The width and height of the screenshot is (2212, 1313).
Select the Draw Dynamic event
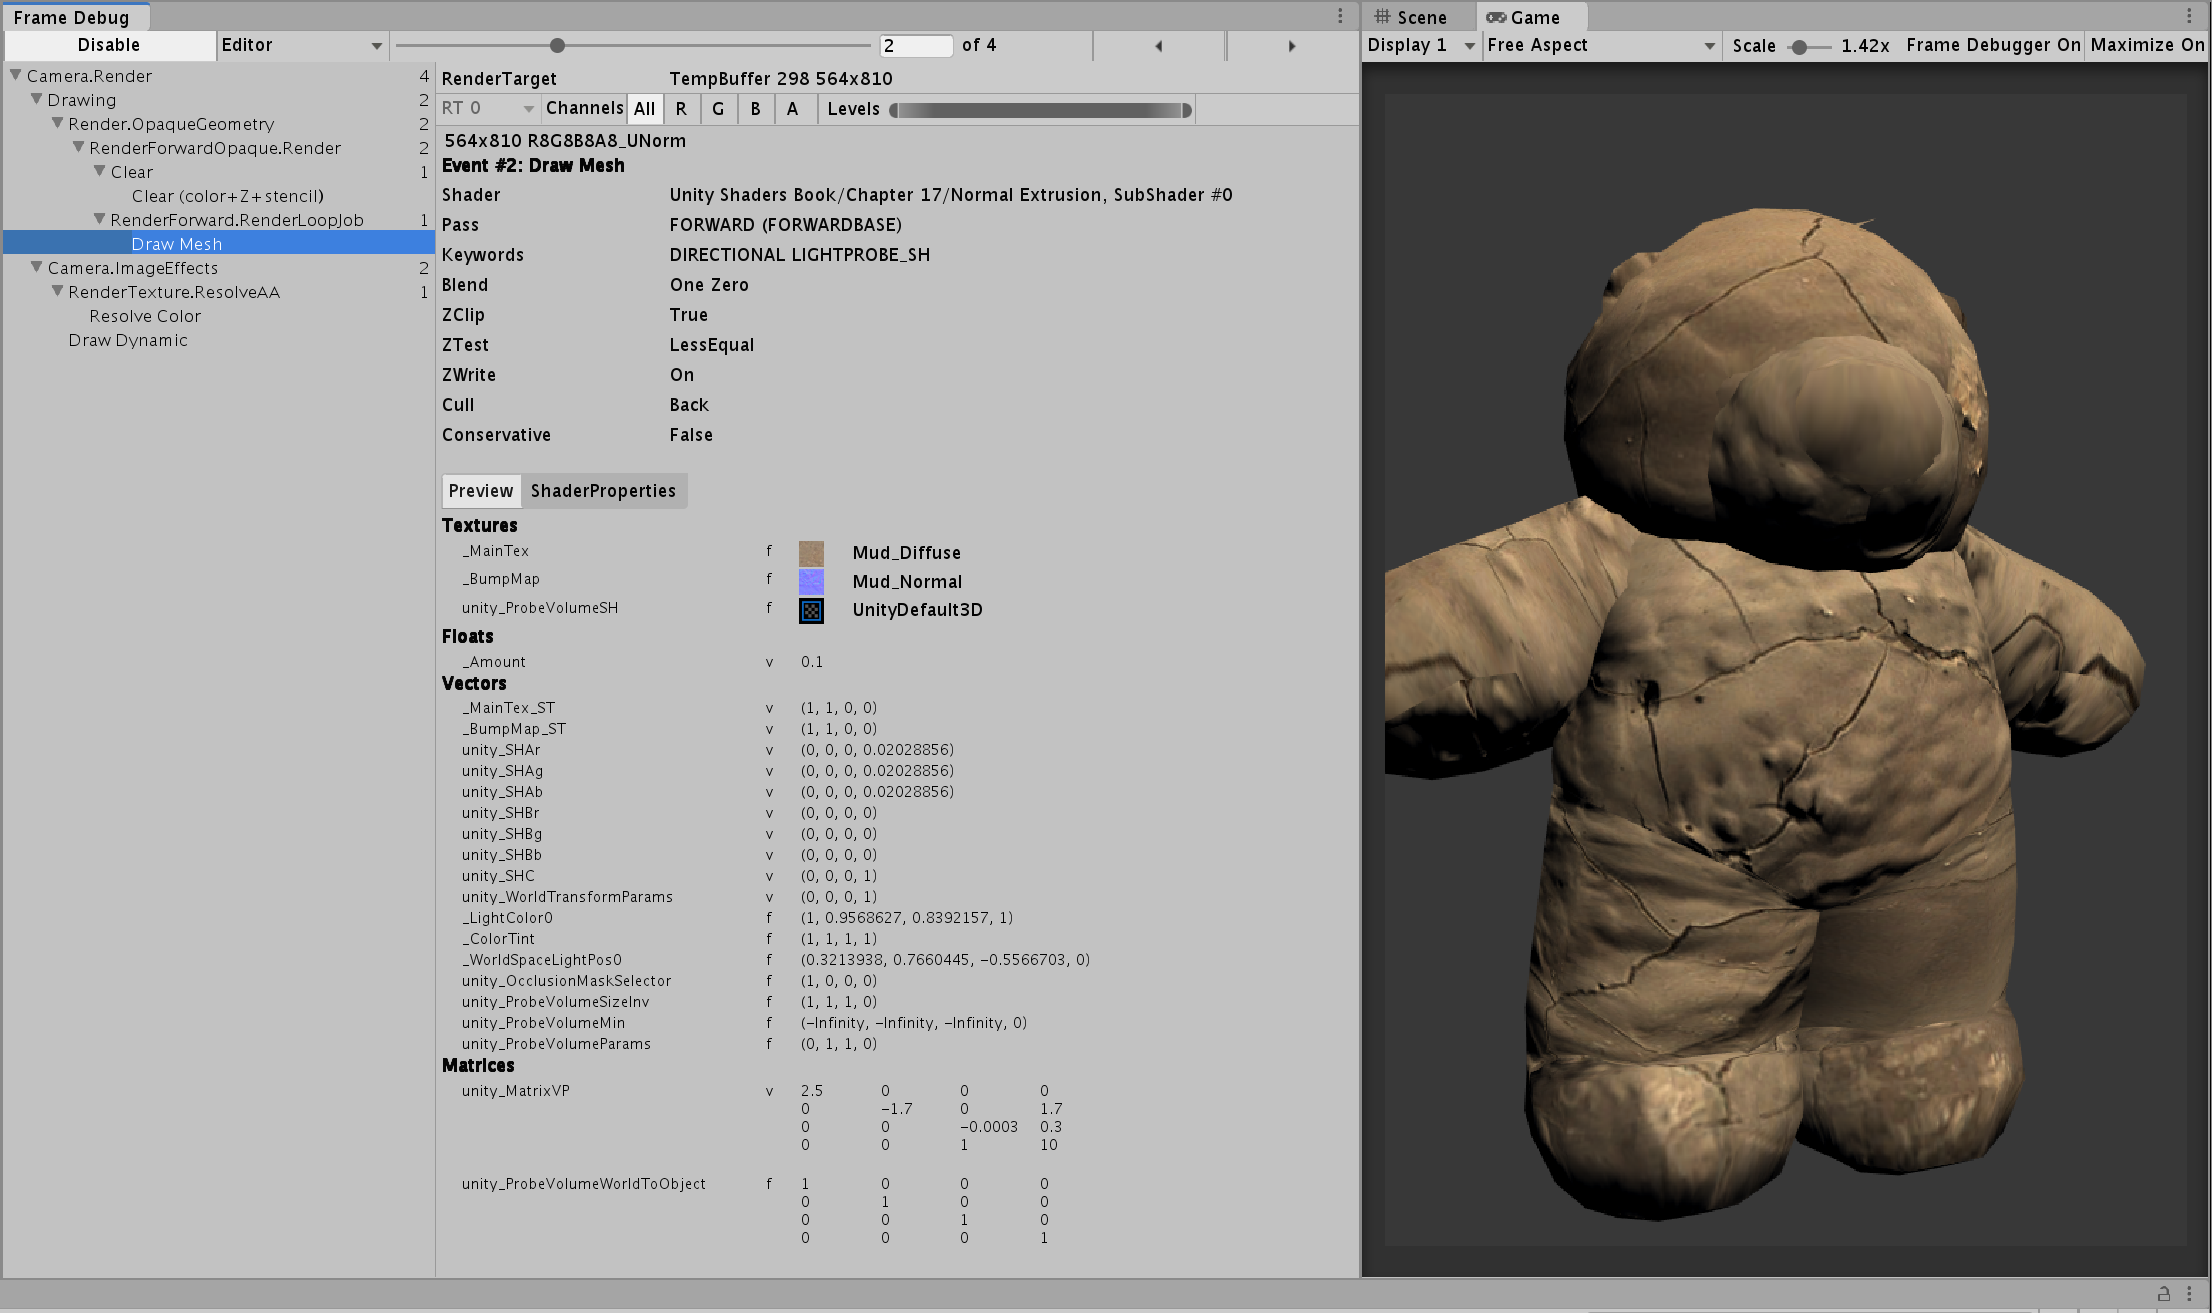(128, 340)
